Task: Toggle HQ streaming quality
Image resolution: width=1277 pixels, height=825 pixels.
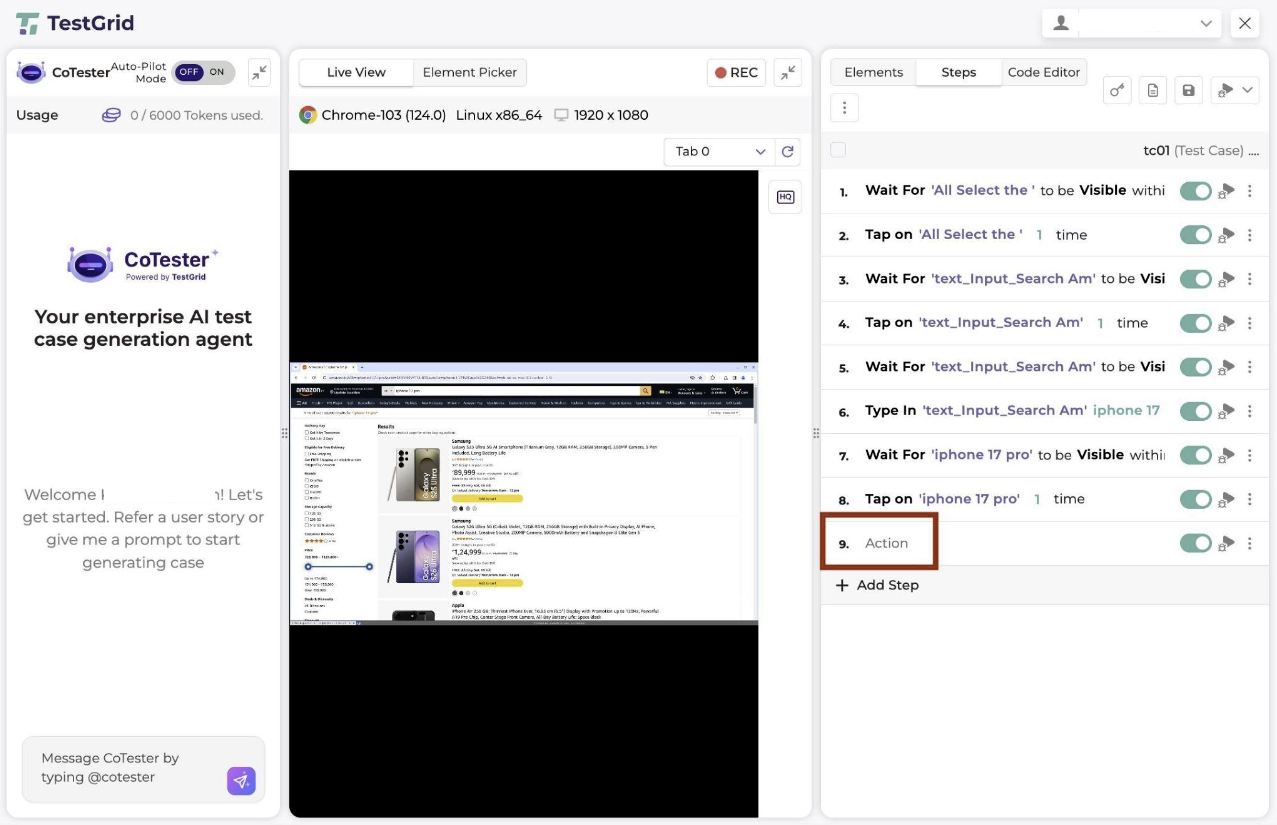Action: 785,197
